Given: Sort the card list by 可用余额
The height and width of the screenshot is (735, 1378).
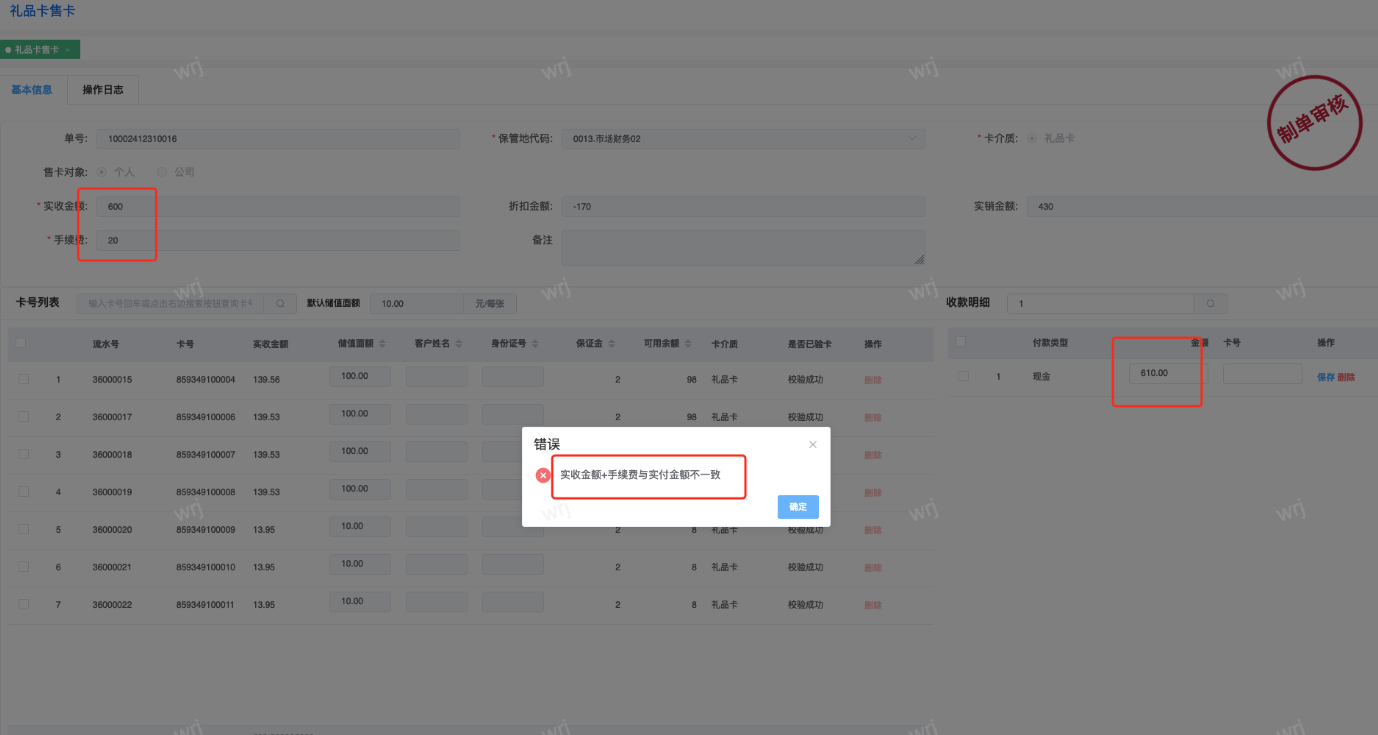Looking at the screenshot, I should point(688,344).
